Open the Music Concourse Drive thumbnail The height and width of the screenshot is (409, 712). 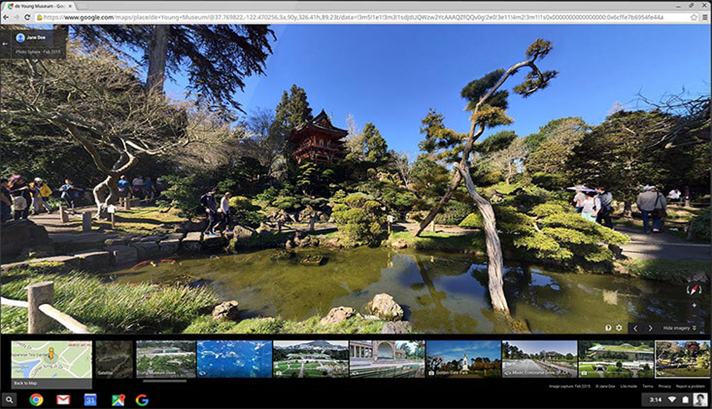(539, 359)
